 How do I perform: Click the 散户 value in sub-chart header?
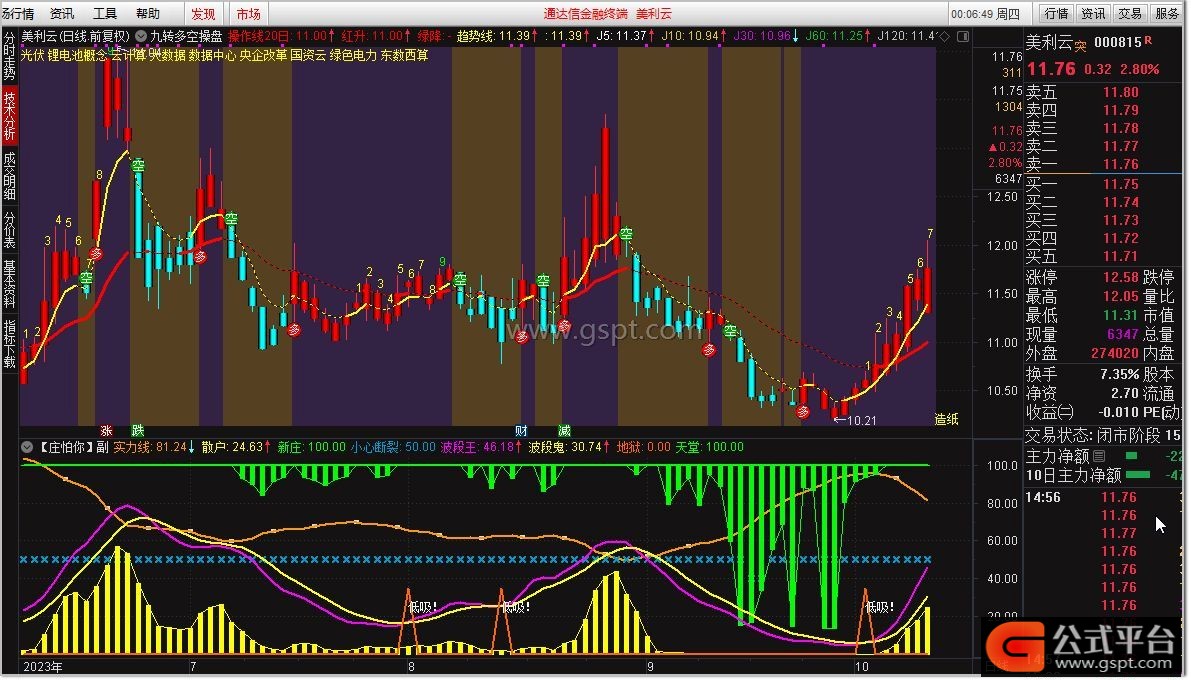(x=247, y=448)
